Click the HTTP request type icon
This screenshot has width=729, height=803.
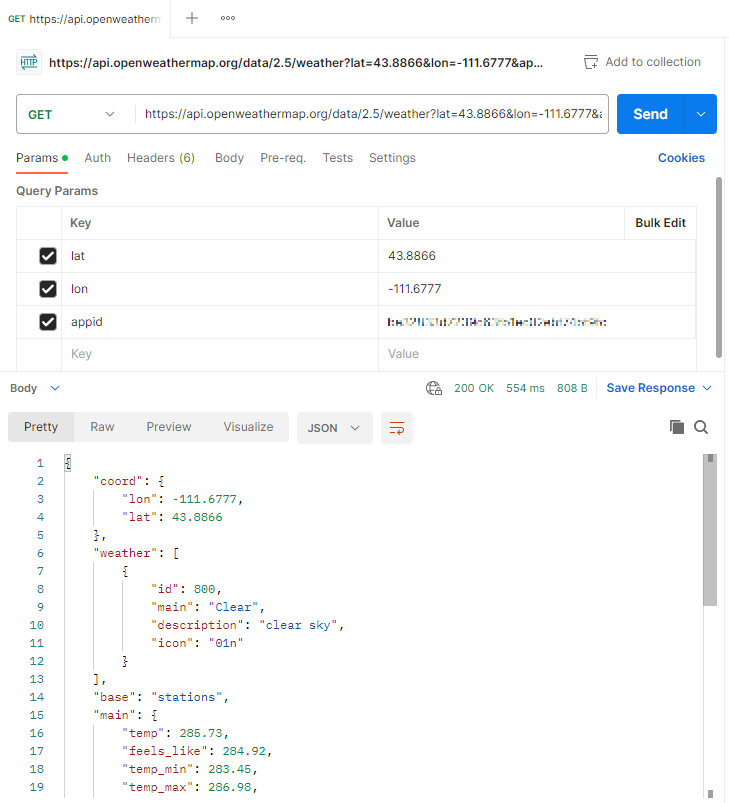[29, 62]
